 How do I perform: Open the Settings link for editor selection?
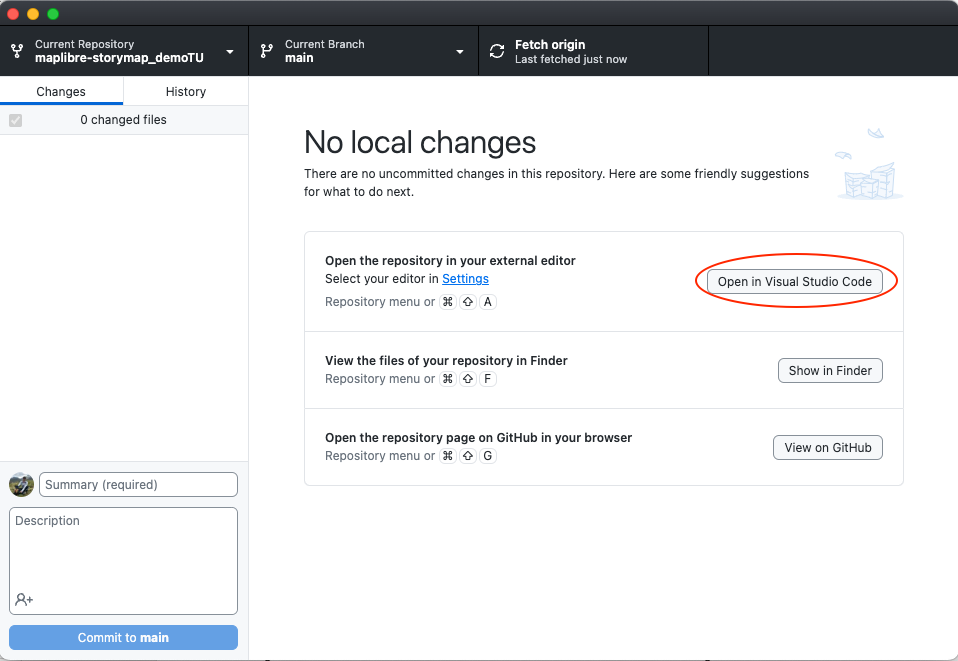pos(465,279)
